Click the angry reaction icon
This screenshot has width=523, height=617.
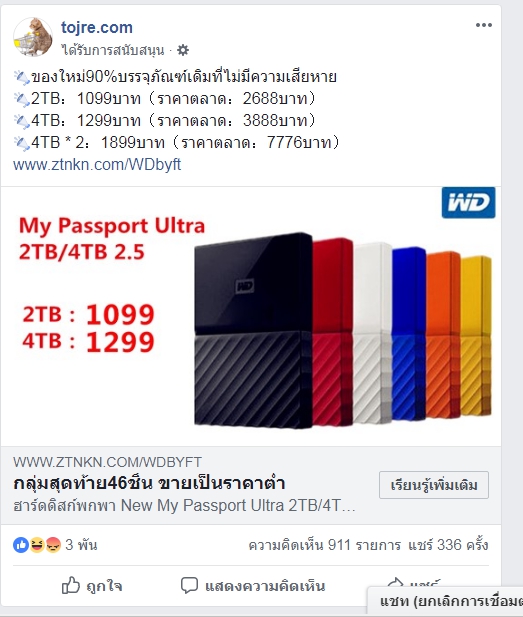click(53, 545)
